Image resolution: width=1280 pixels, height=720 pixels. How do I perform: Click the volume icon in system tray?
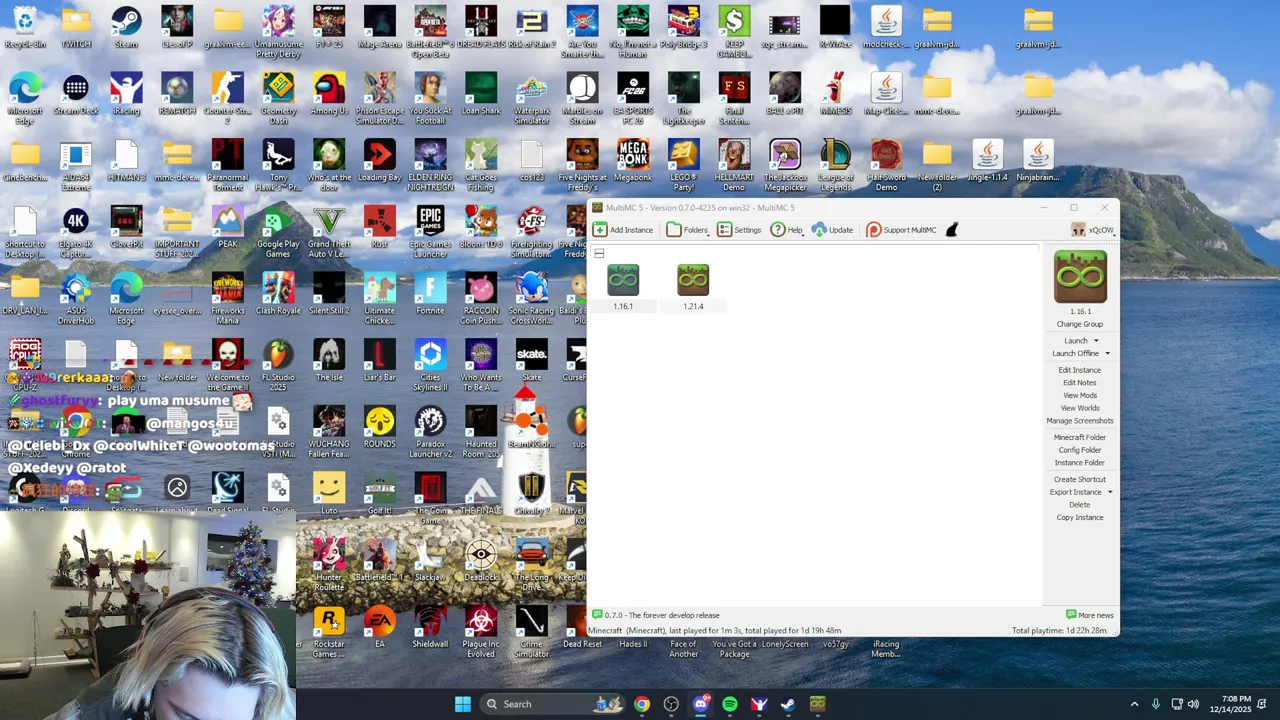pyautogui.click(x=1193, y=704)
